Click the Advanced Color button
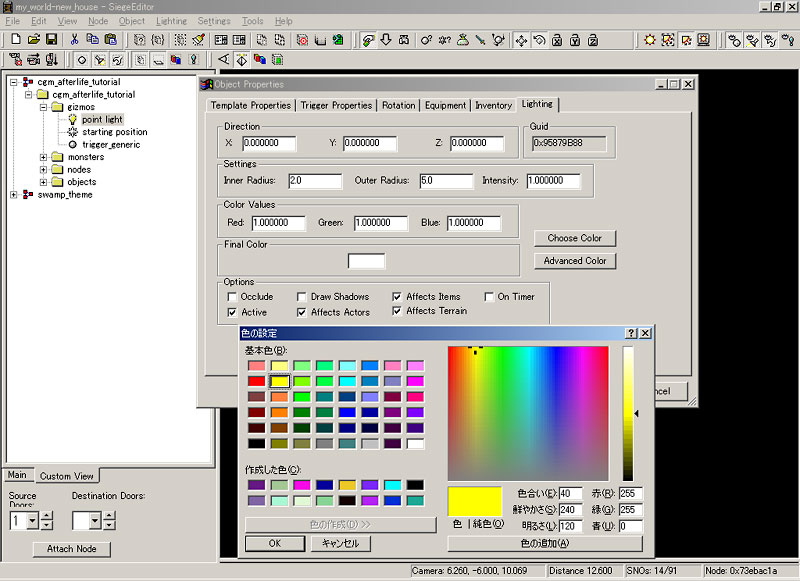This screenshot has width=800, height=581. click(575, 261)
